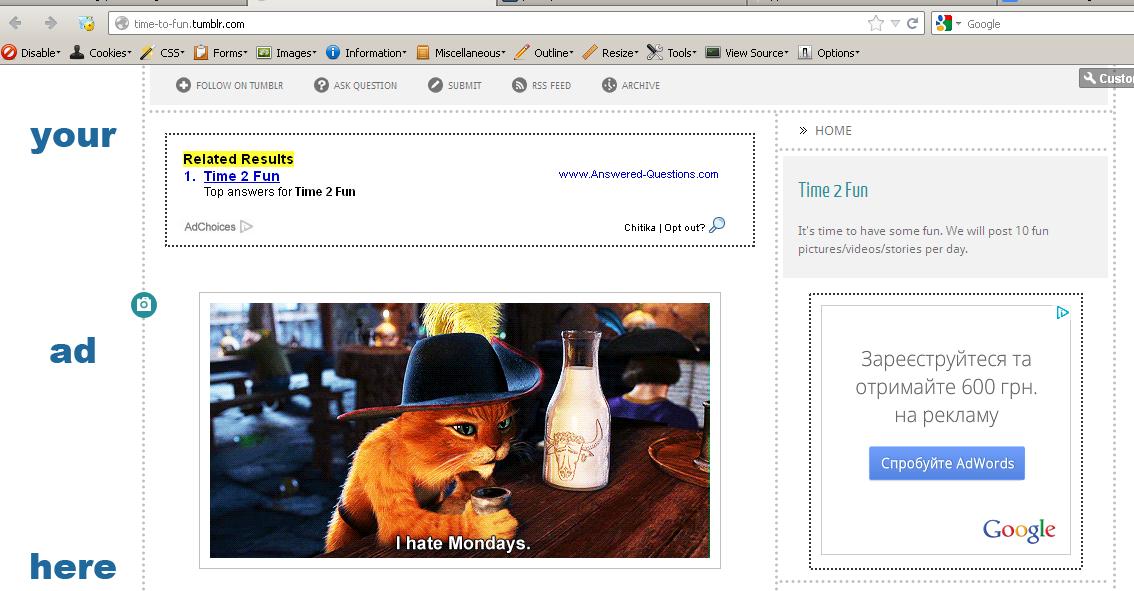Click the "your" word in the left banner
This screenshot has width=1134, height=591.
[73, 137]
